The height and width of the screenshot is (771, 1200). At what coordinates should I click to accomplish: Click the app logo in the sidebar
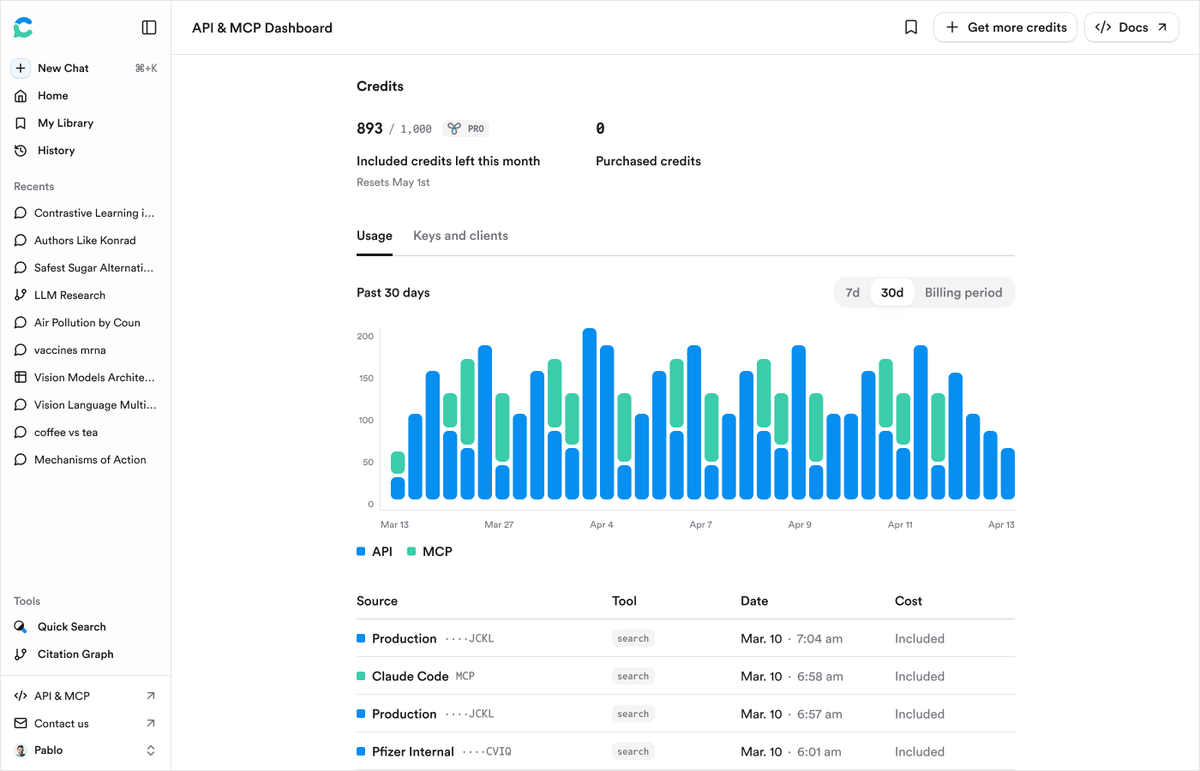23,28
